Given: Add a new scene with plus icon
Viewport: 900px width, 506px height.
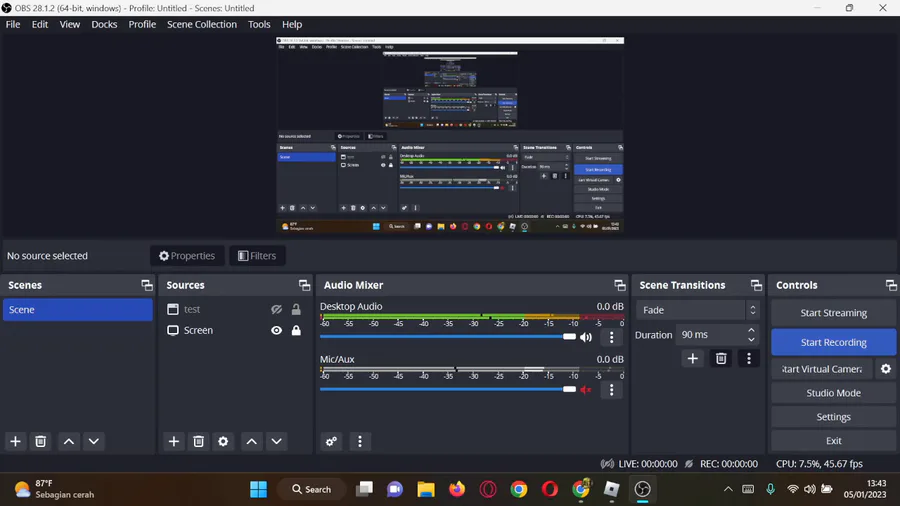Looking at the screenshot, I should (15, 441).
